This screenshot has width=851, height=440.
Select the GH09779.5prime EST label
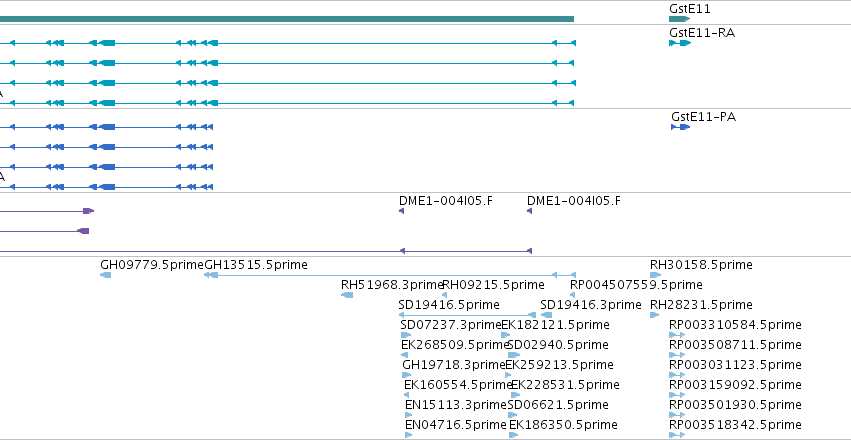pos(153,265)
